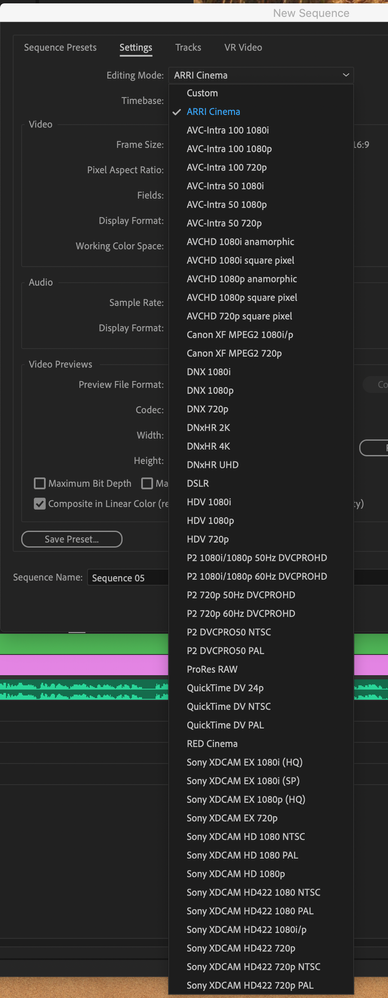Select Sony XDCAM EX 720p
The image size is (388, 998).
[261, 818]
